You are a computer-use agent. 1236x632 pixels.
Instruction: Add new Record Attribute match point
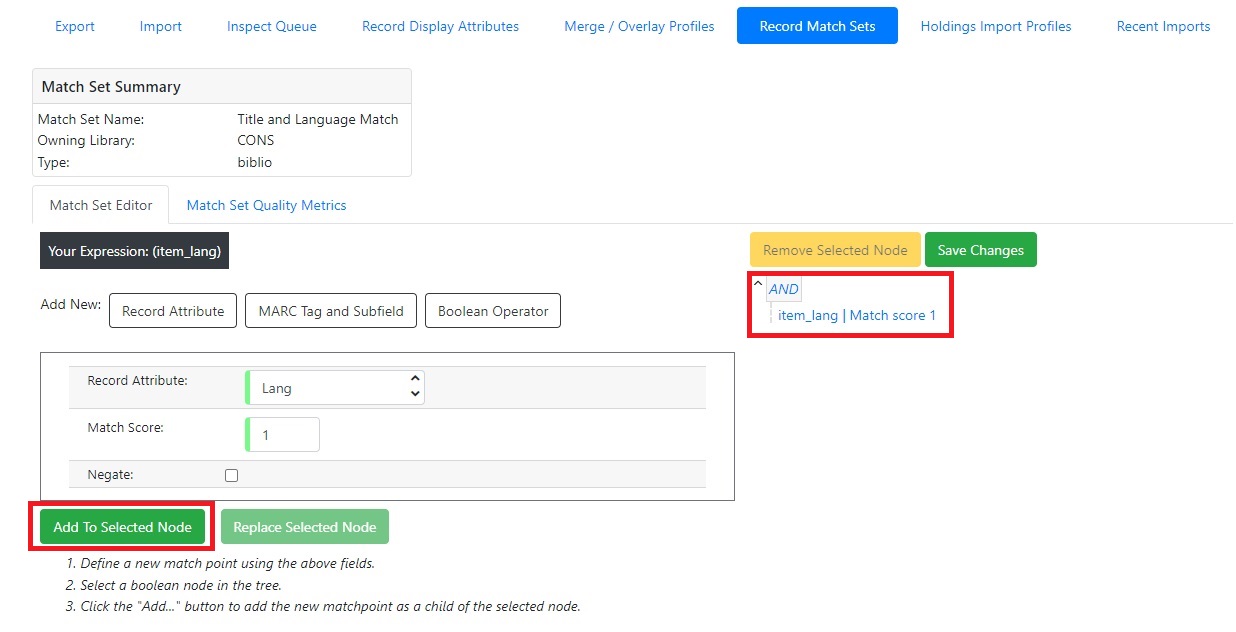click(173, 311)
